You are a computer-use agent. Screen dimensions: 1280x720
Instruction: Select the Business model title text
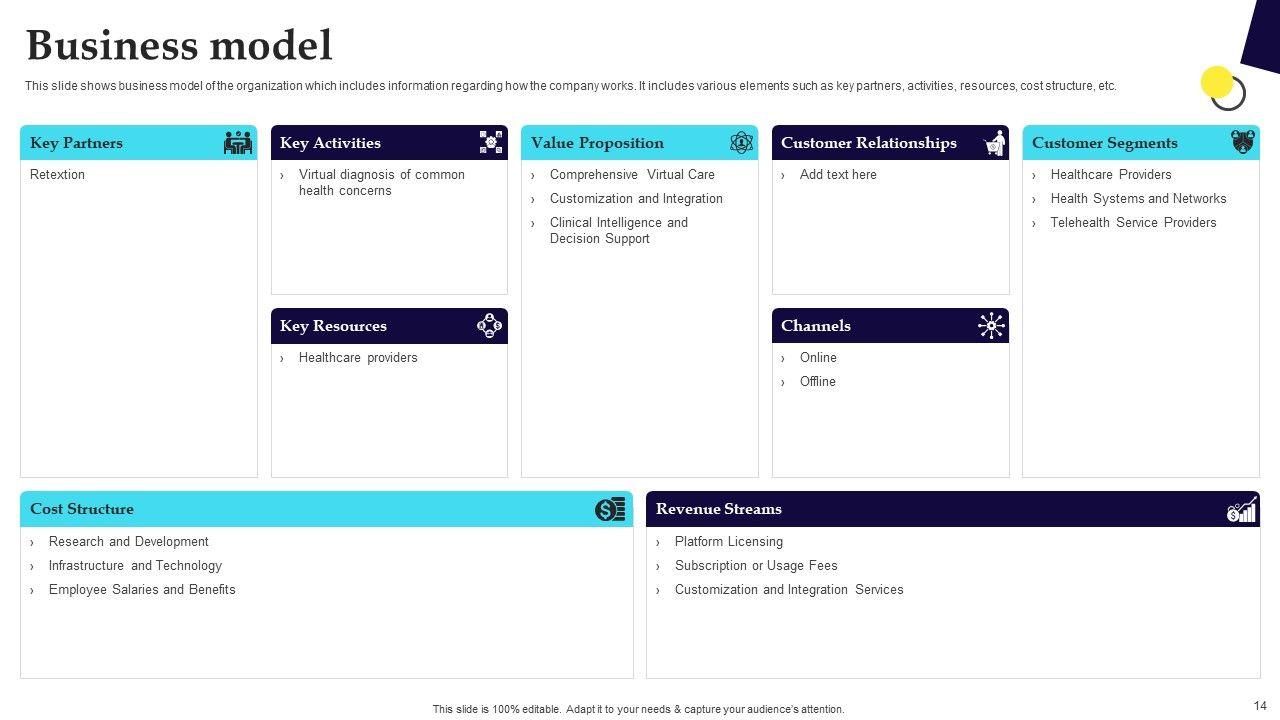click(179, 46)
